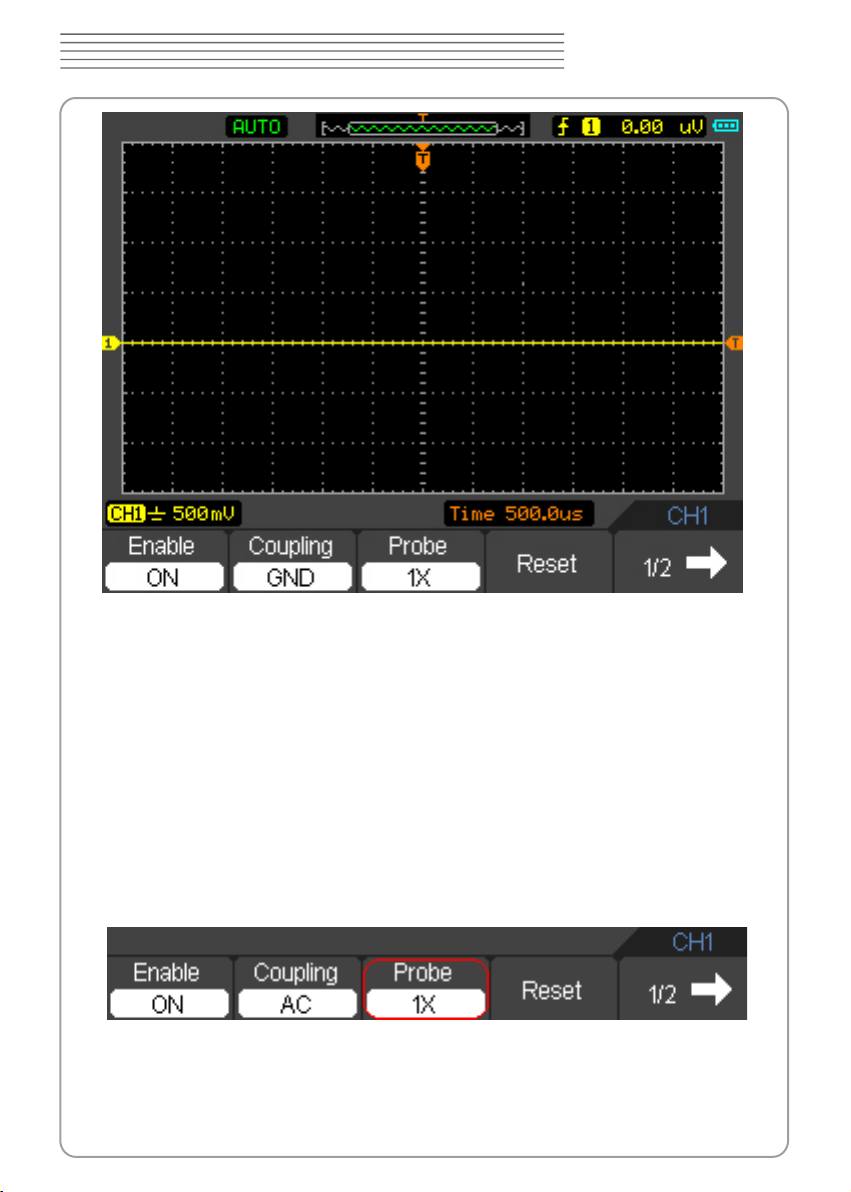Click Reset in the lower menu bar
Image resolution: width=851 pixels, height=1192 pixels.
552,990
